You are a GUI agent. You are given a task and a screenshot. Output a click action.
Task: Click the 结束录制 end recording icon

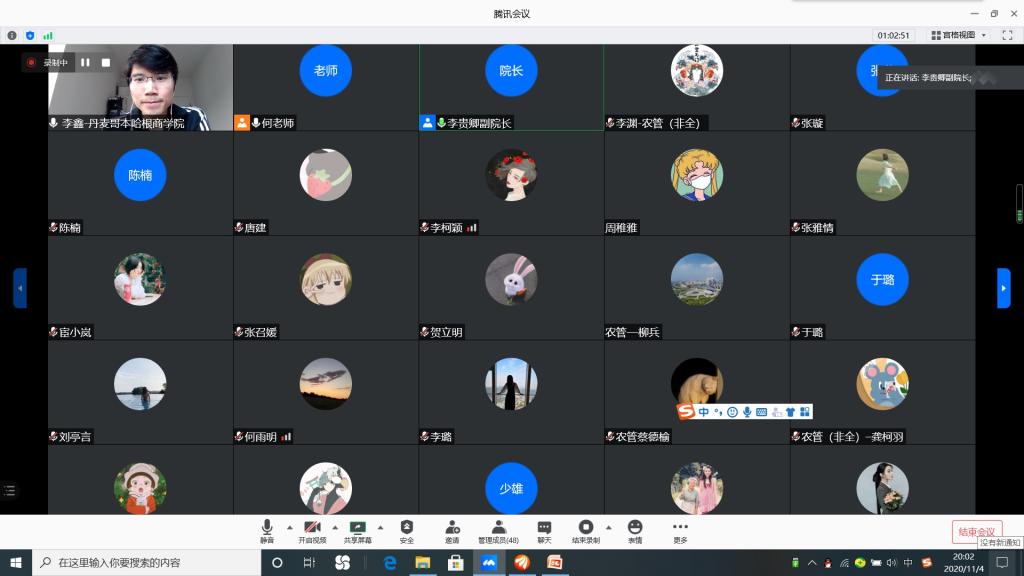[x=586, y=530]
